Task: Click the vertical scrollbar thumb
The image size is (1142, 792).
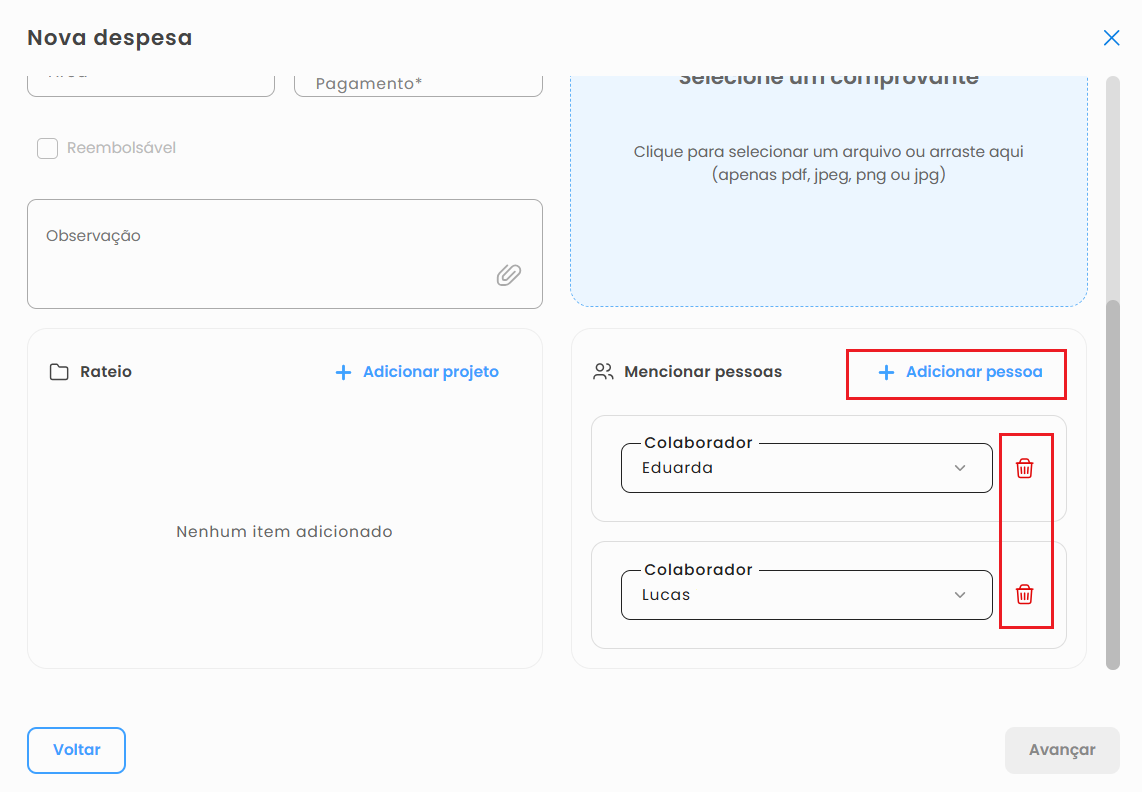Action: 1112,485
